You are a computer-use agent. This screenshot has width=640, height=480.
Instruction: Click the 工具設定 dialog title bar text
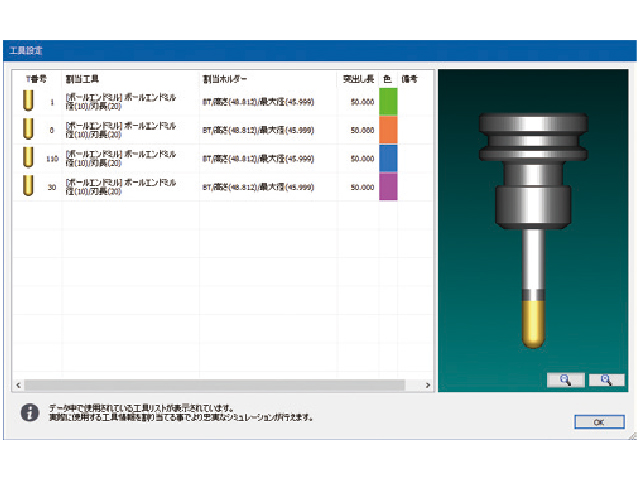tap(26, 51)
